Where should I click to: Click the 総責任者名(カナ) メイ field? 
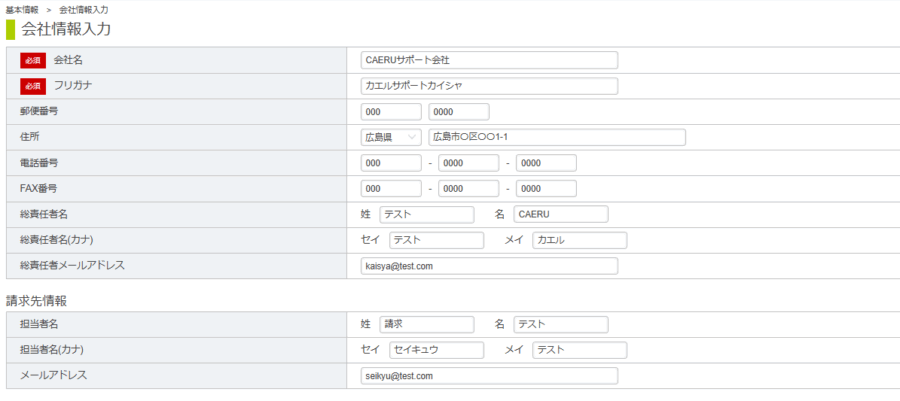(579, 240)
